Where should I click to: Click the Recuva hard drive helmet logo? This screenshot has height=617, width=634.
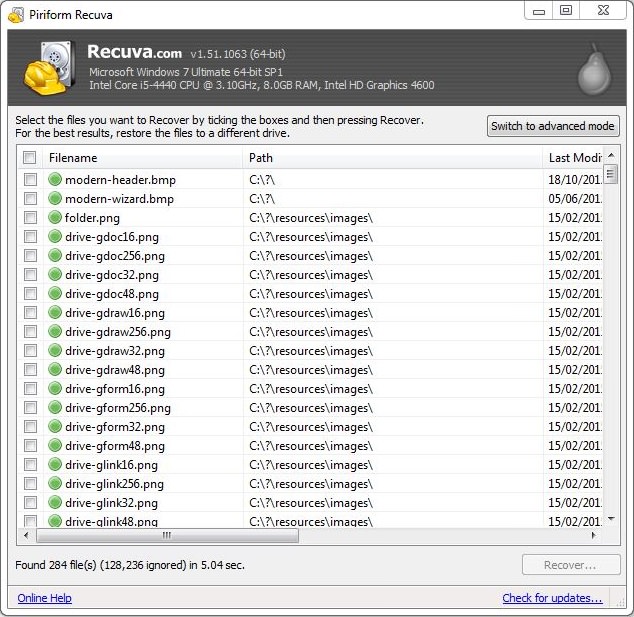point(50,68)
